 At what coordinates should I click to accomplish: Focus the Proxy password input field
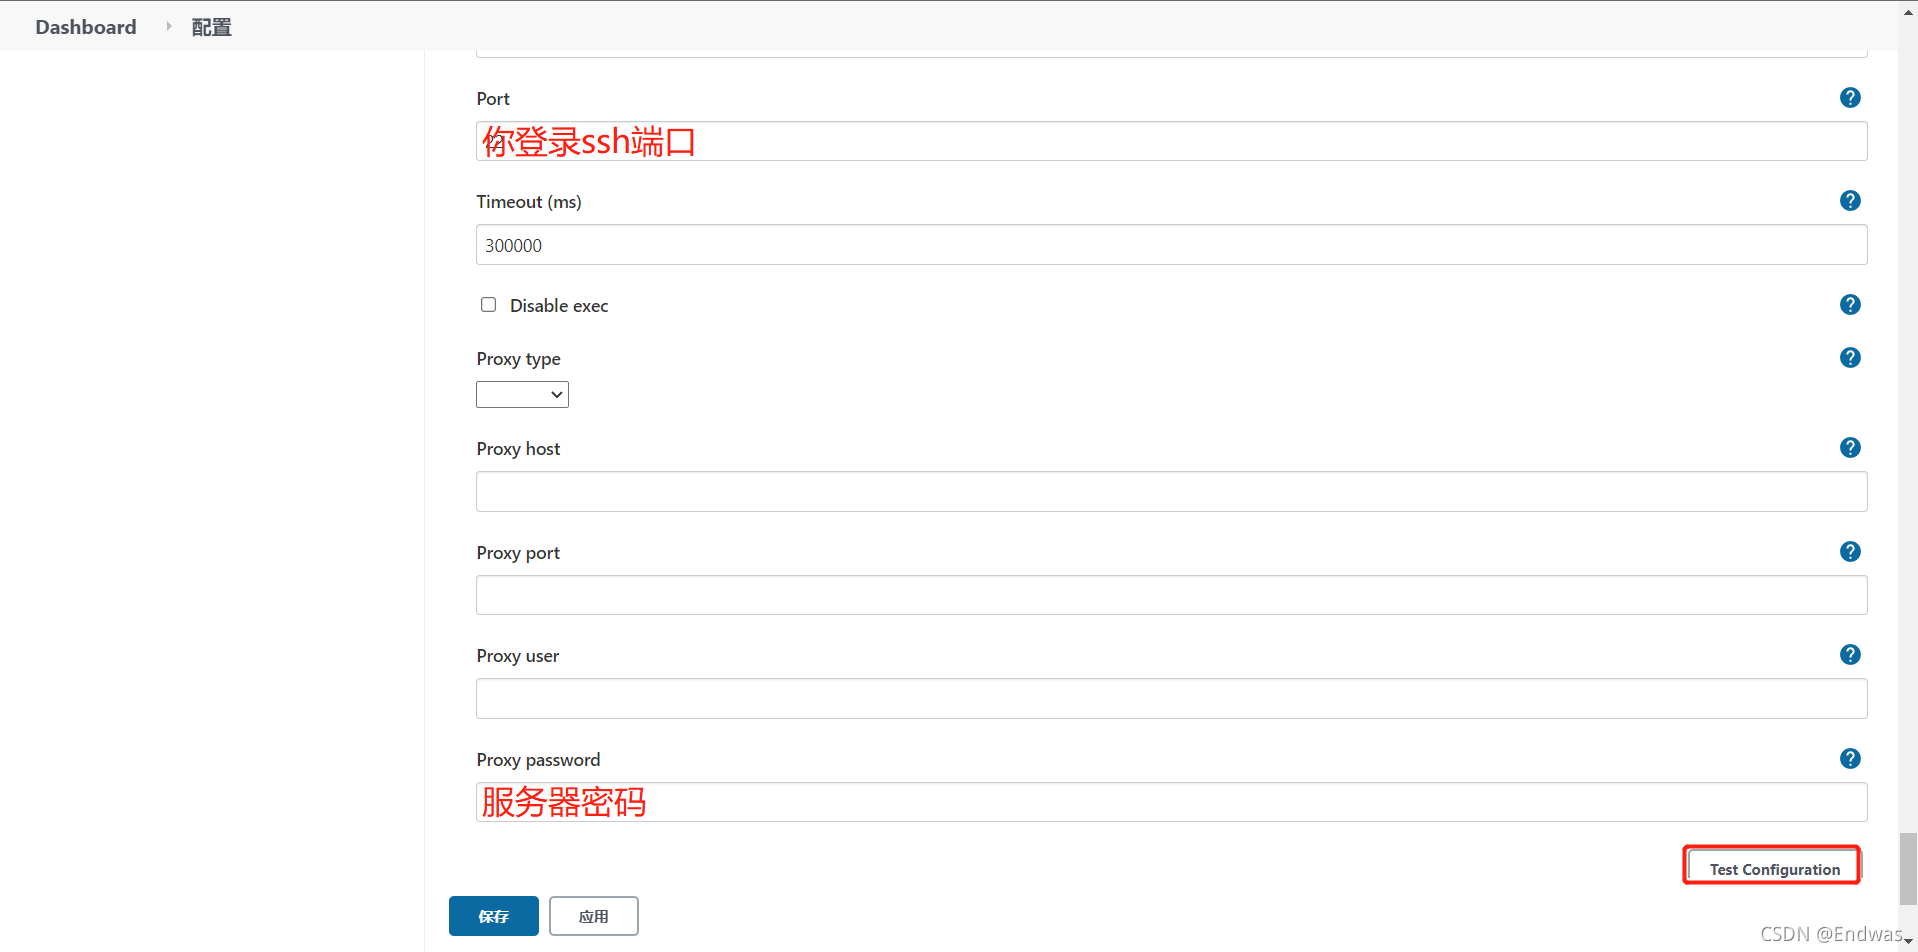[1171, 802]
